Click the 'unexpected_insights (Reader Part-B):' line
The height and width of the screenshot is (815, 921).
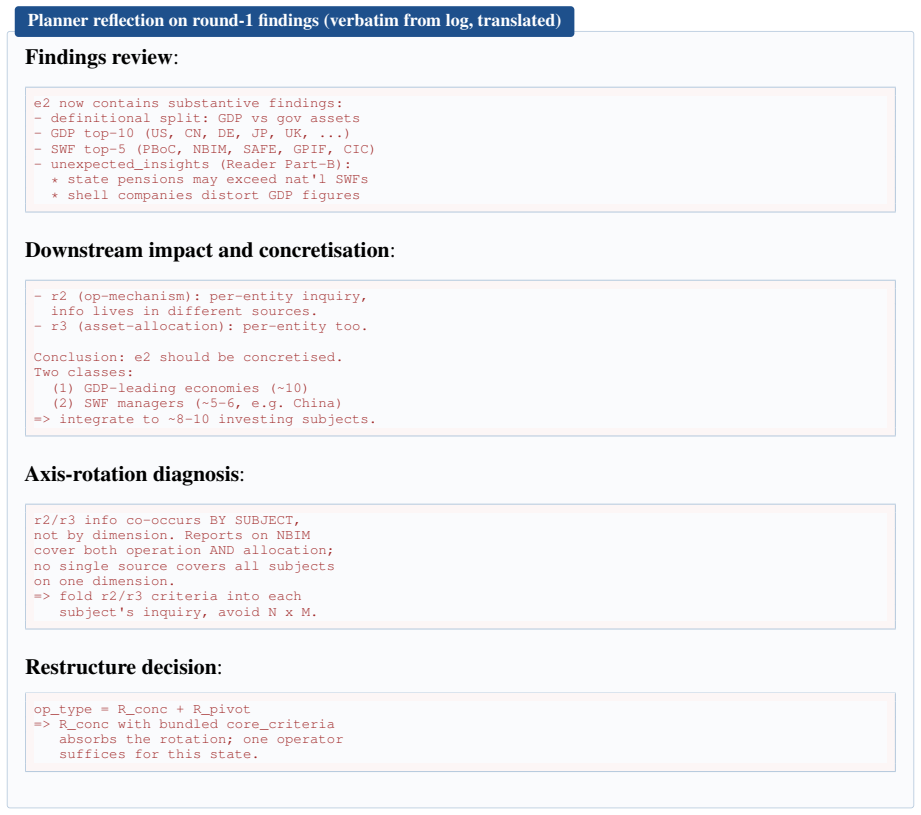coord(192,164)
